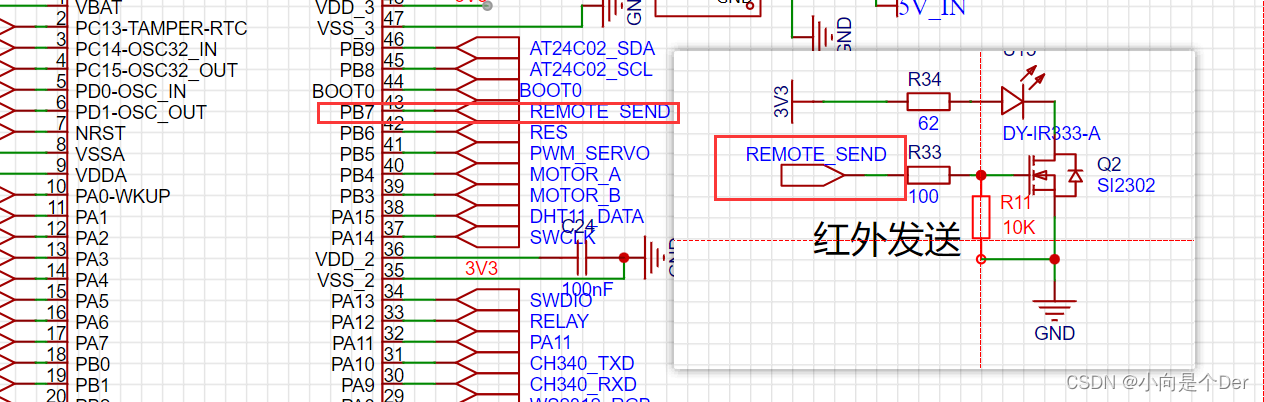Image resolution: width=1264 pixels, height=402 pixels.
Task: Click the PD0-OSC_IN pin label
Action: pyautogui.click(x=130, y=91)
